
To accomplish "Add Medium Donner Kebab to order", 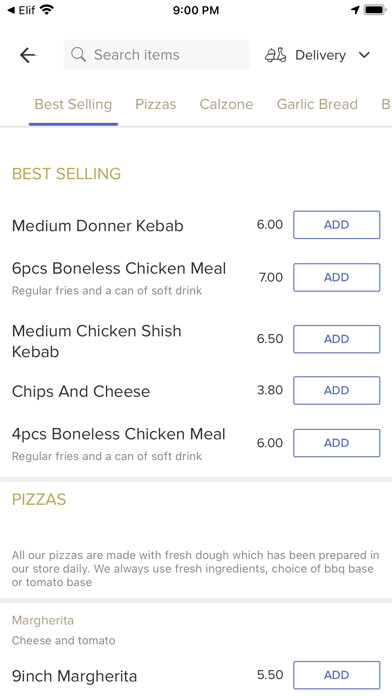I will 337,225.
